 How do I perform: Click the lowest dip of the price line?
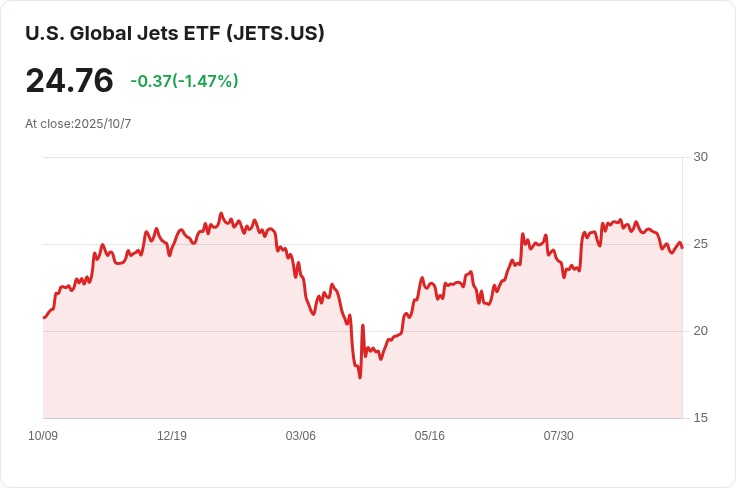(x=359, y=376)
